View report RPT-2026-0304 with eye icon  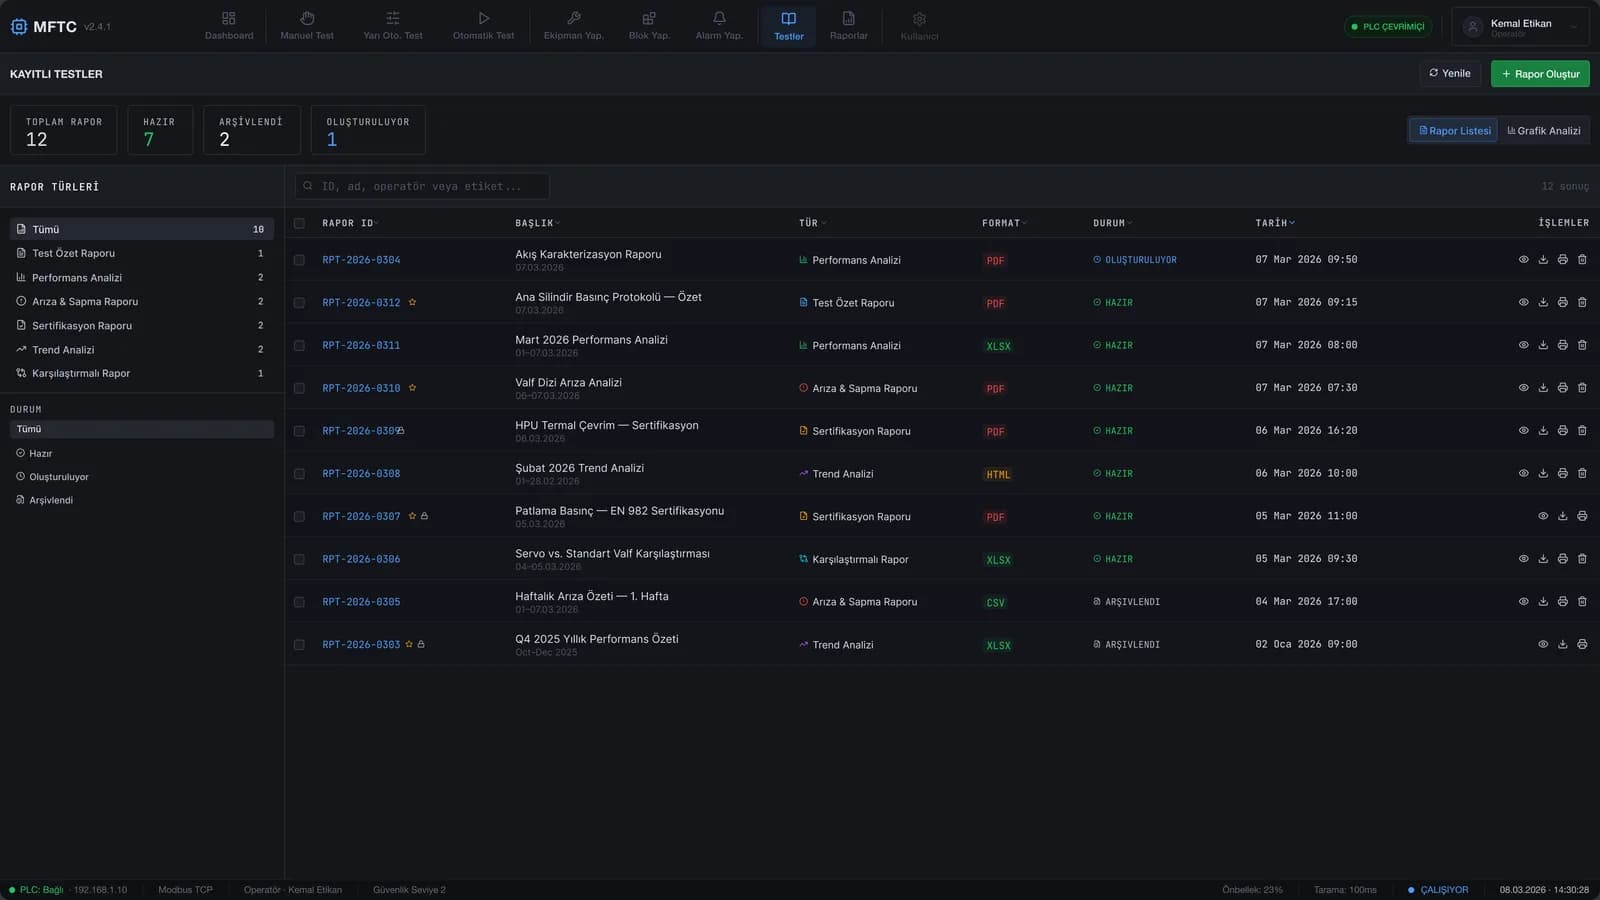pyautogui.click(x=1523, y=260)
